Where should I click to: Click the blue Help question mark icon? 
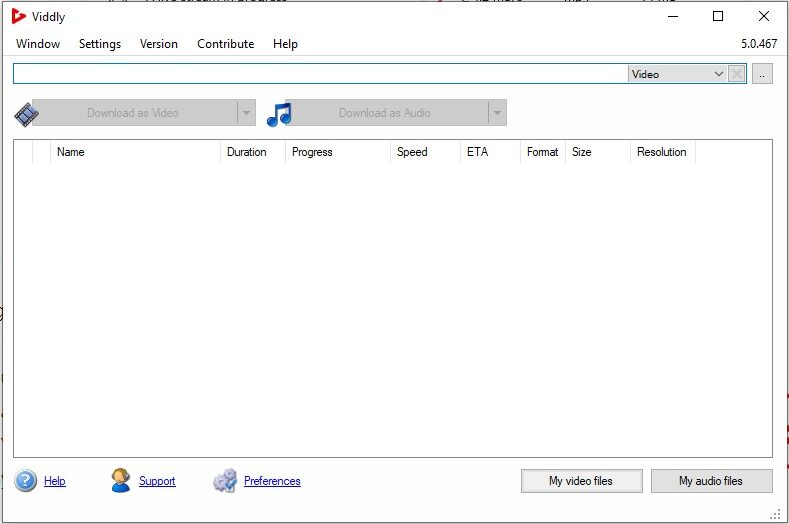pos(26,481)
